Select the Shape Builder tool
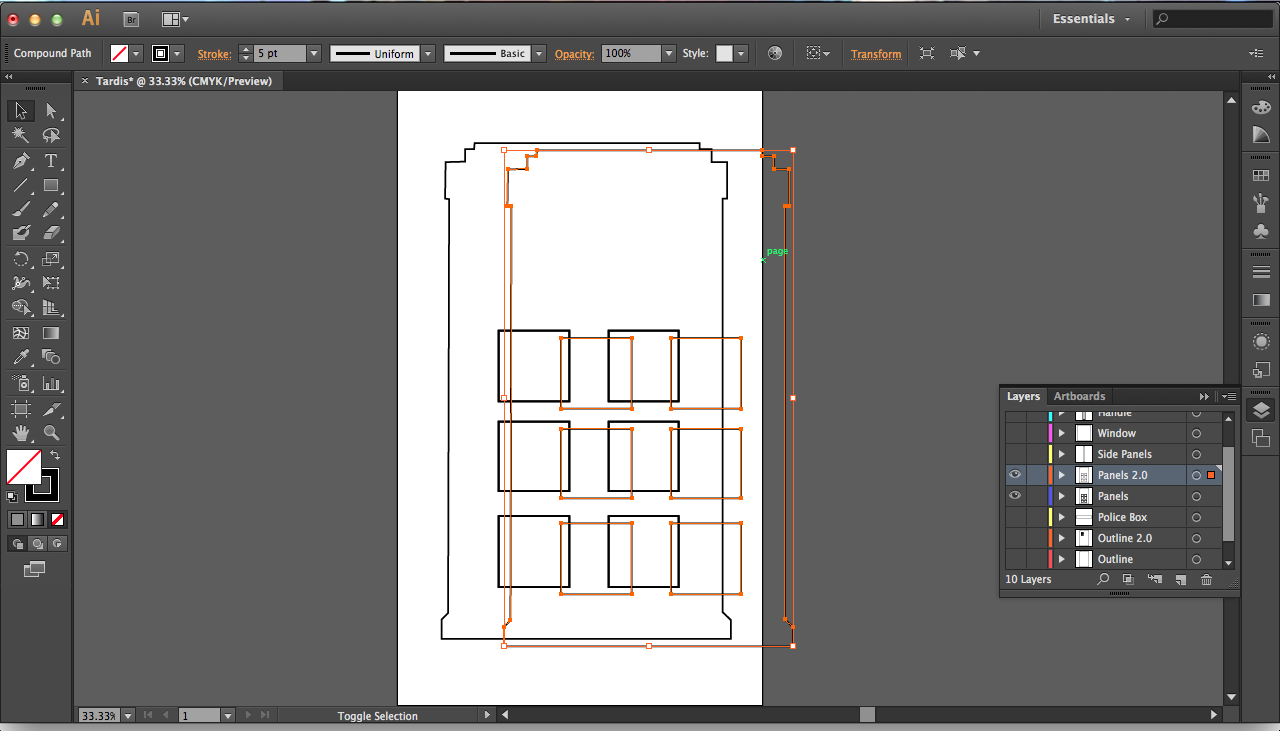This screenshot has height=731, width=1280. (x=21, y=307)
